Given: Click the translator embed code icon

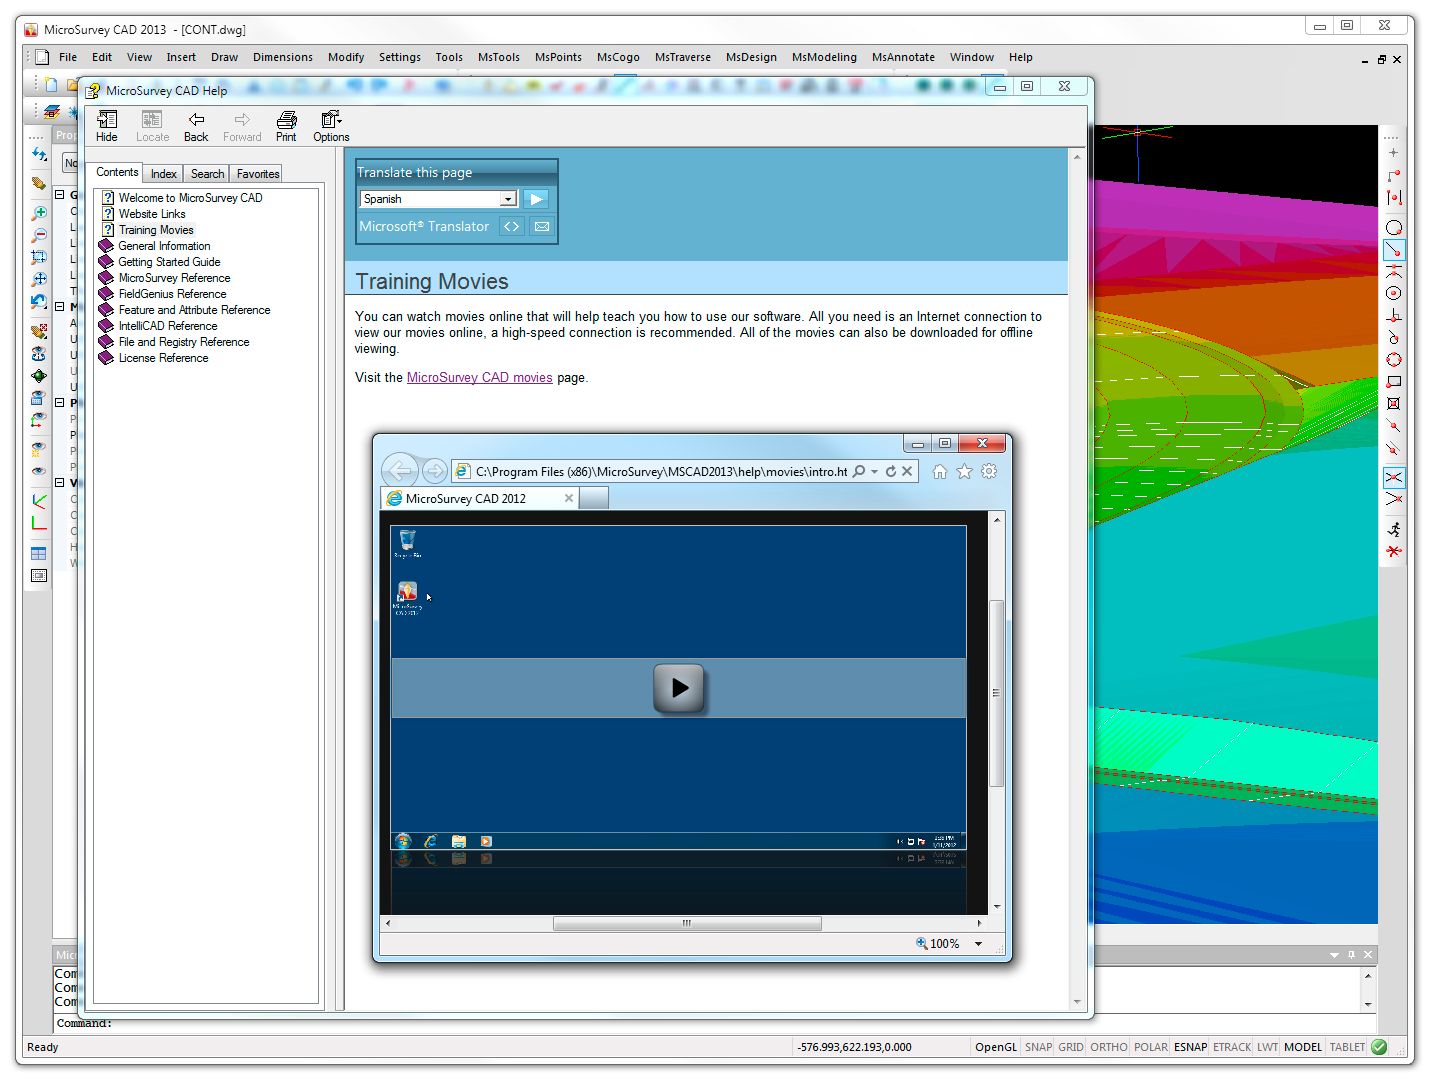Looking at the screenshot, I should point(511,227).
